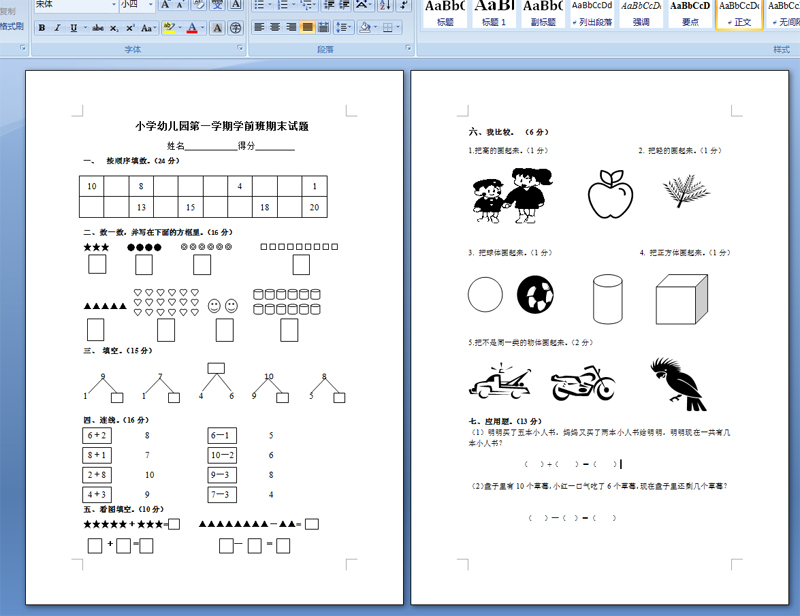Image resolution: width=800 pixels, height=616 pixels.
Task: Add a character border
Action: (235, 5)
